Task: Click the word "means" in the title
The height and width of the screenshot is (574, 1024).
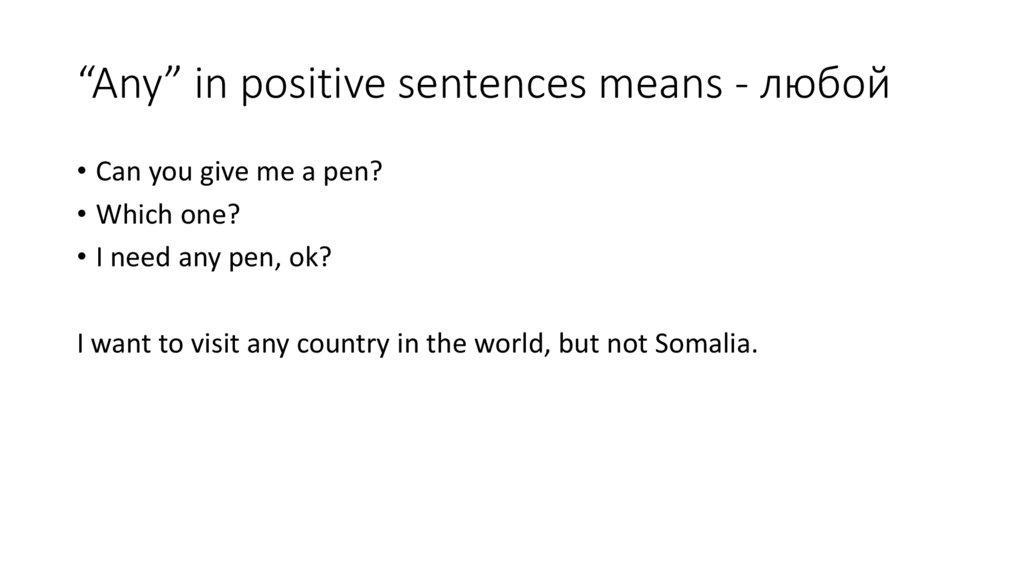Action: [x=666, y=86]
